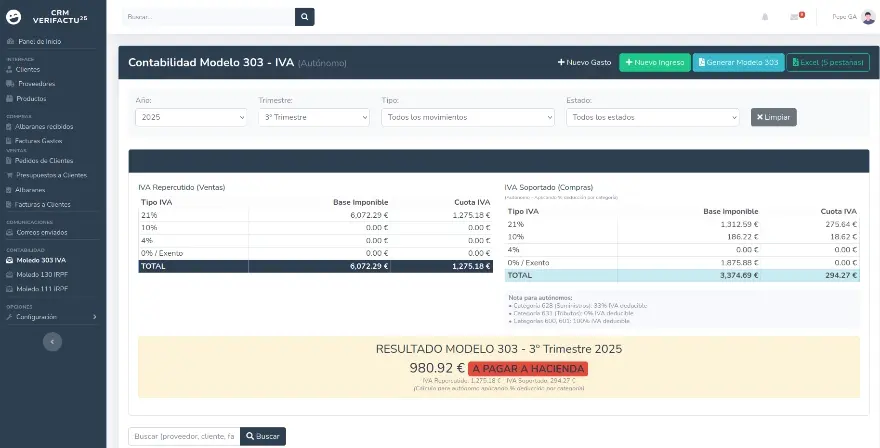
Task: Click the CRM Verifactu smiley logo
Action: pyautogui.click(x=13, y=17)
